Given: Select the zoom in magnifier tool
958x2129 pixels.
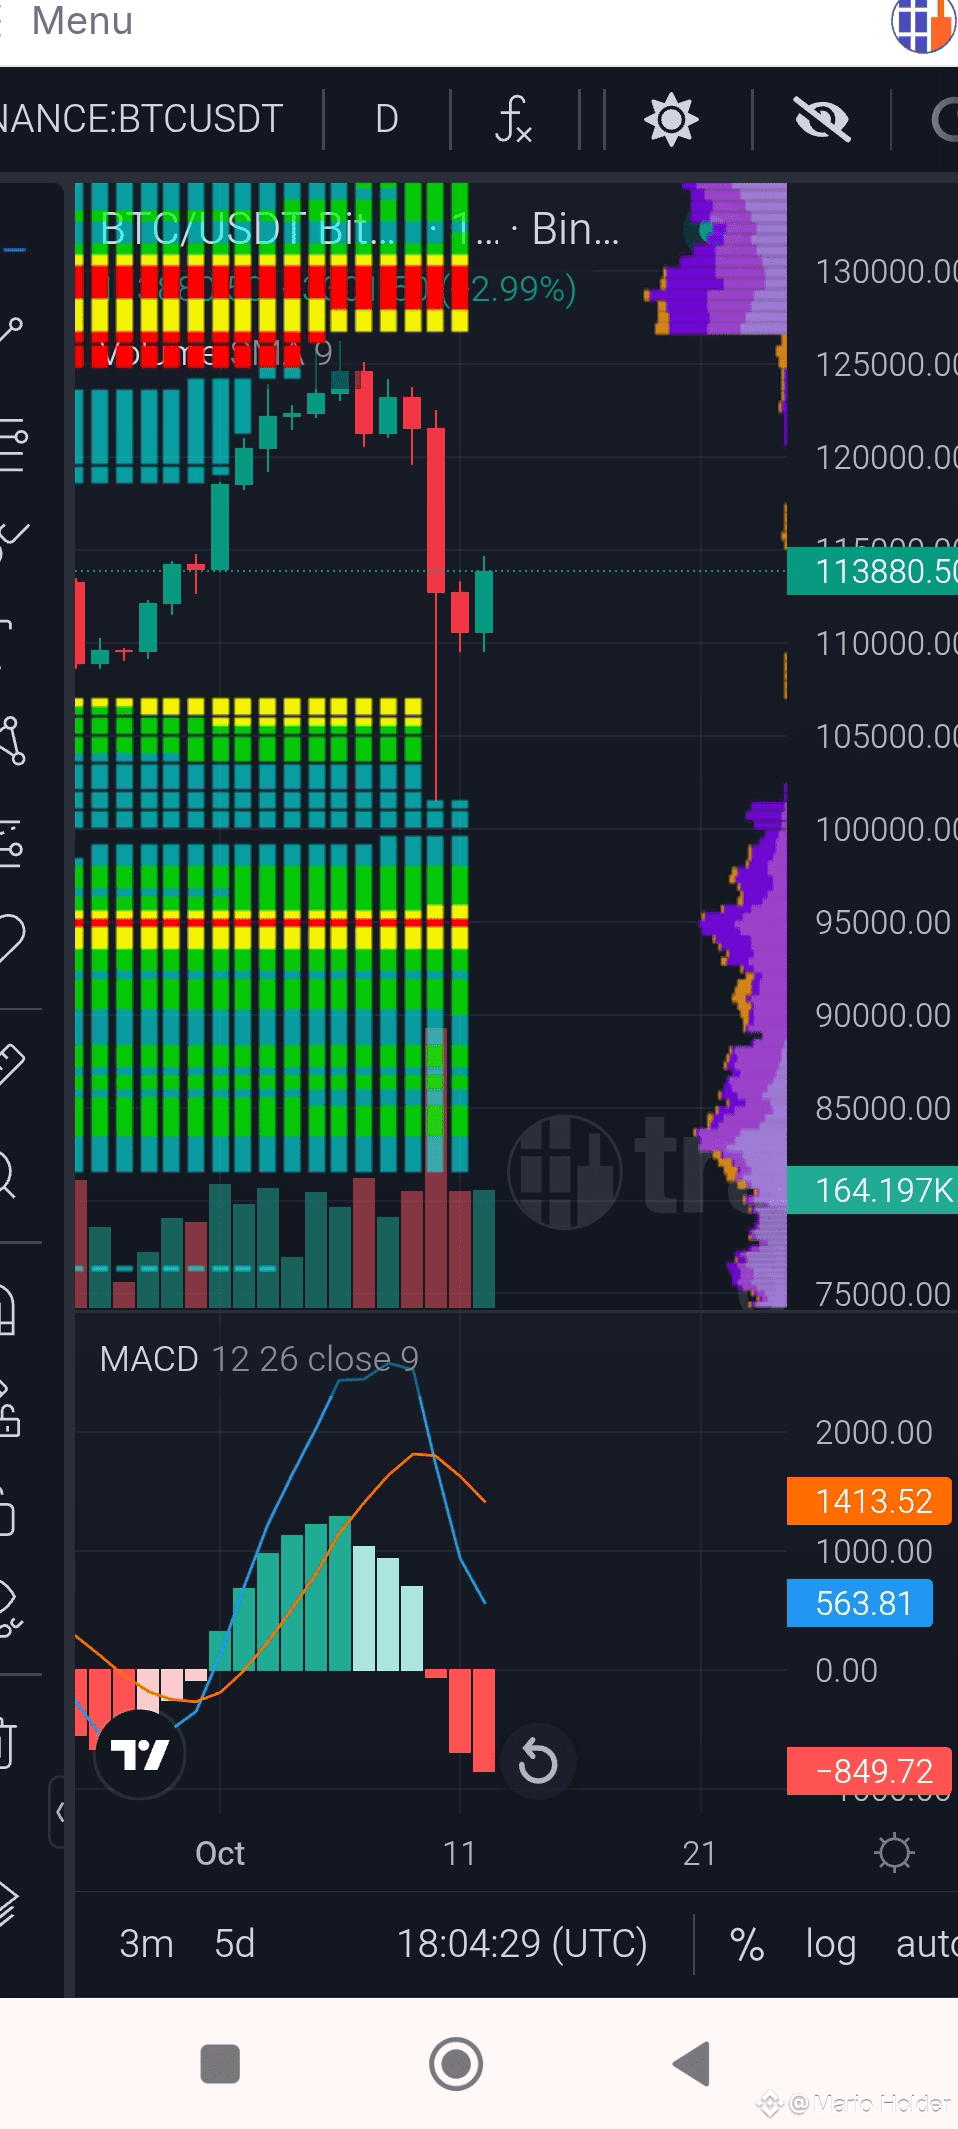Looking at the screenshot, I should point(8,1174).
